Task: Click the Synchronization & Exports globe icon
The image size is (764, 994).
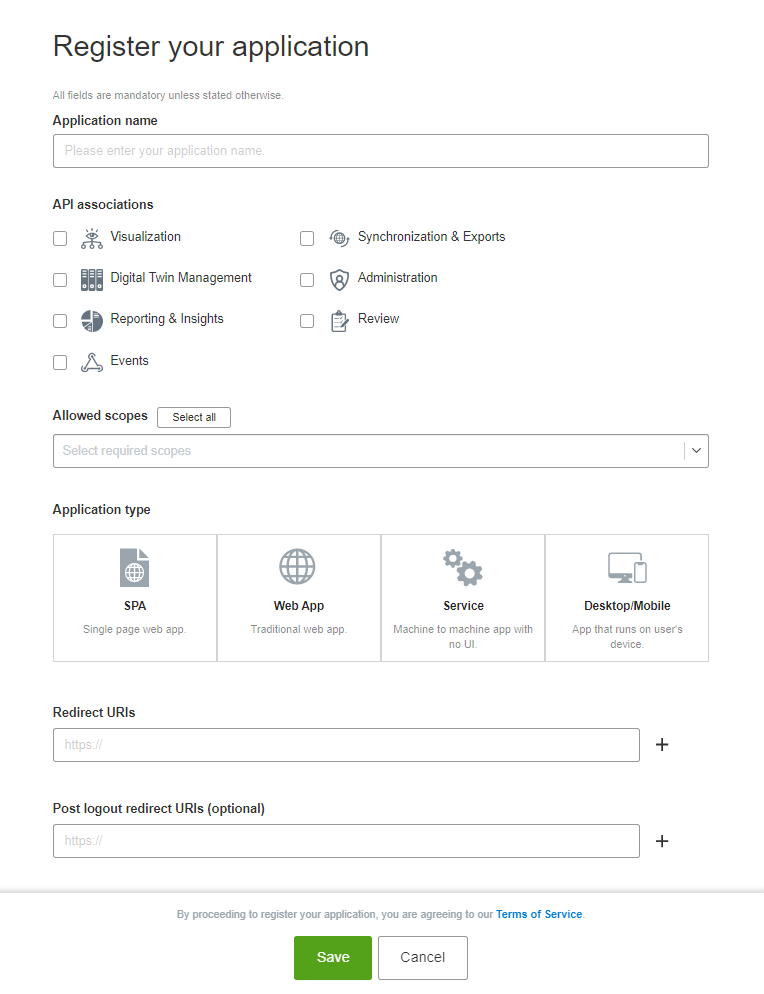Action: point(339,238)
